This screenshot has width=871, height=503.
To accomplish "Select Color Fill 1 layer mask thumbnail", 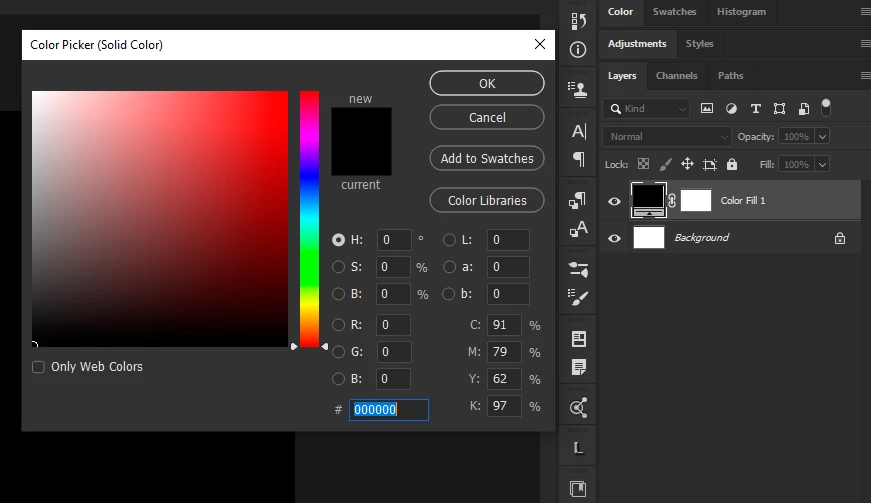I will tap(695, 200).
